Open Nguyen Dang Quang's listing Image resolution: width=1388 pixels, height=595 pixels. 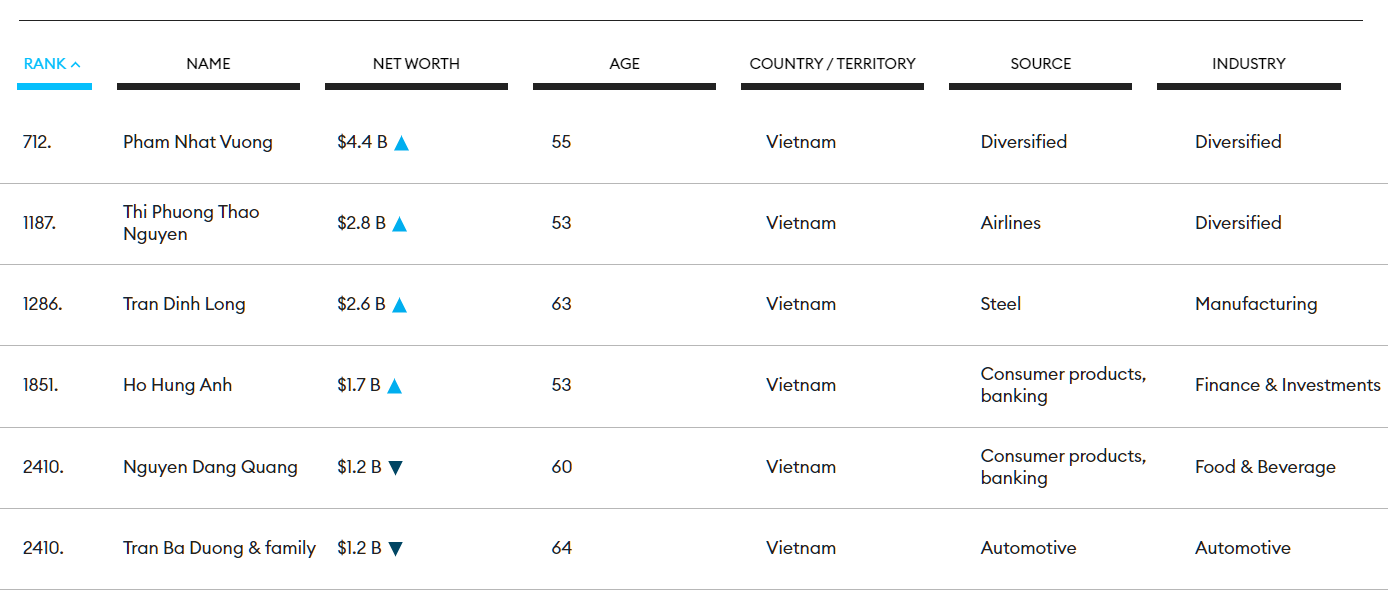[x=210, y=467]
